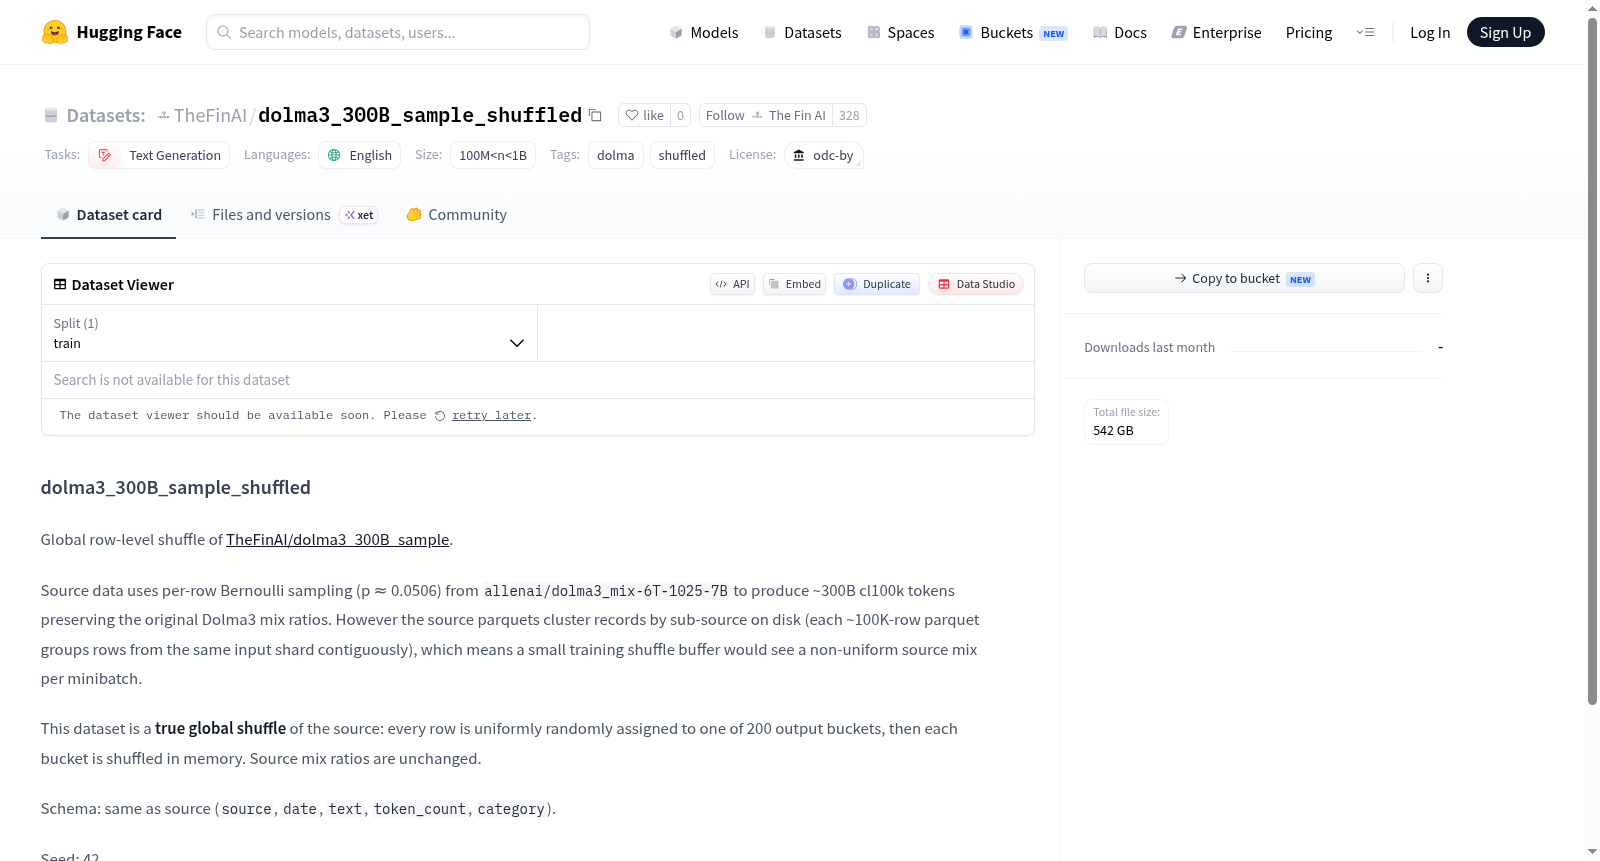1600x861 pixels.
Task: Open Buckets in the top navigation
Action: tap(1013, 32)
